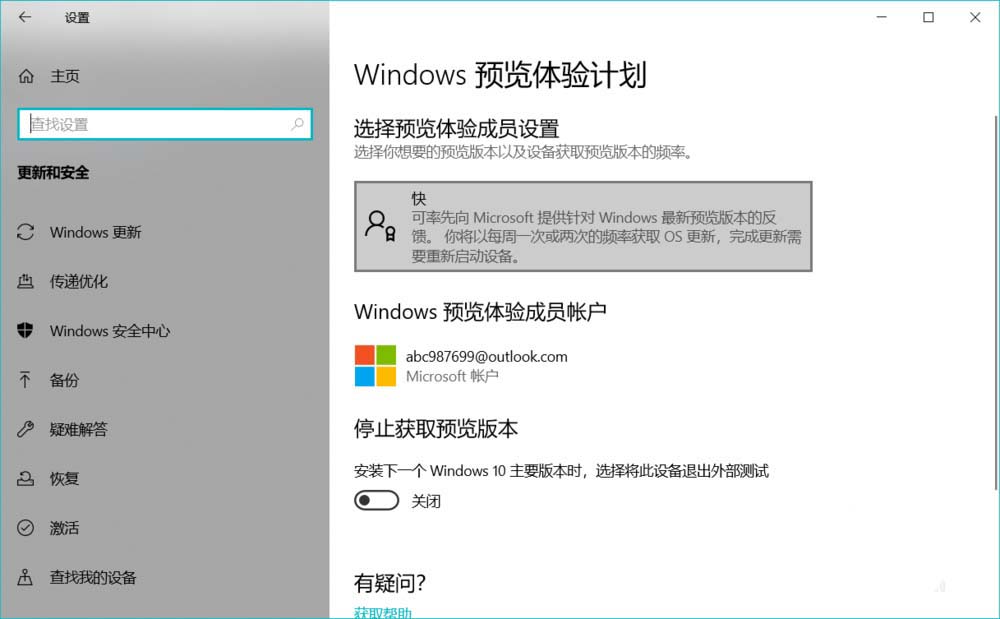Viewport: 1000px width, 619px height.
Task: Select the 疑难解答 wrench icon
Action: click(26, 429)
